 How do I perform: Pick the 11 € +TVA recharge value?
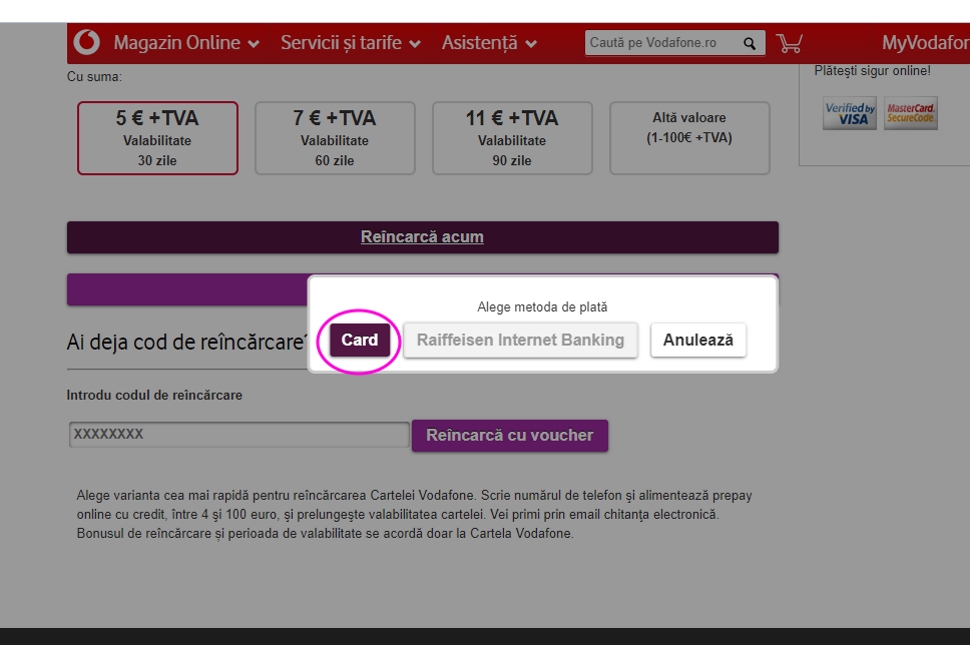click(512, 138)
